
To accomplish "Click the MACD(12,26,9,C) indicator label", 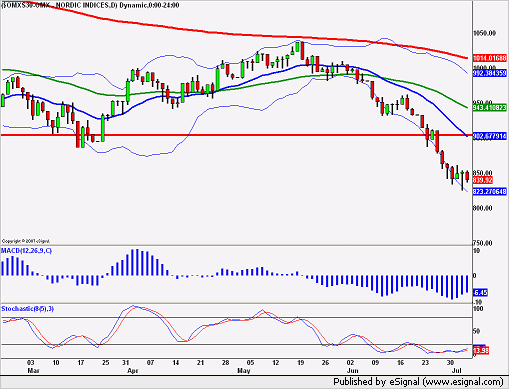I will point(26,251).
